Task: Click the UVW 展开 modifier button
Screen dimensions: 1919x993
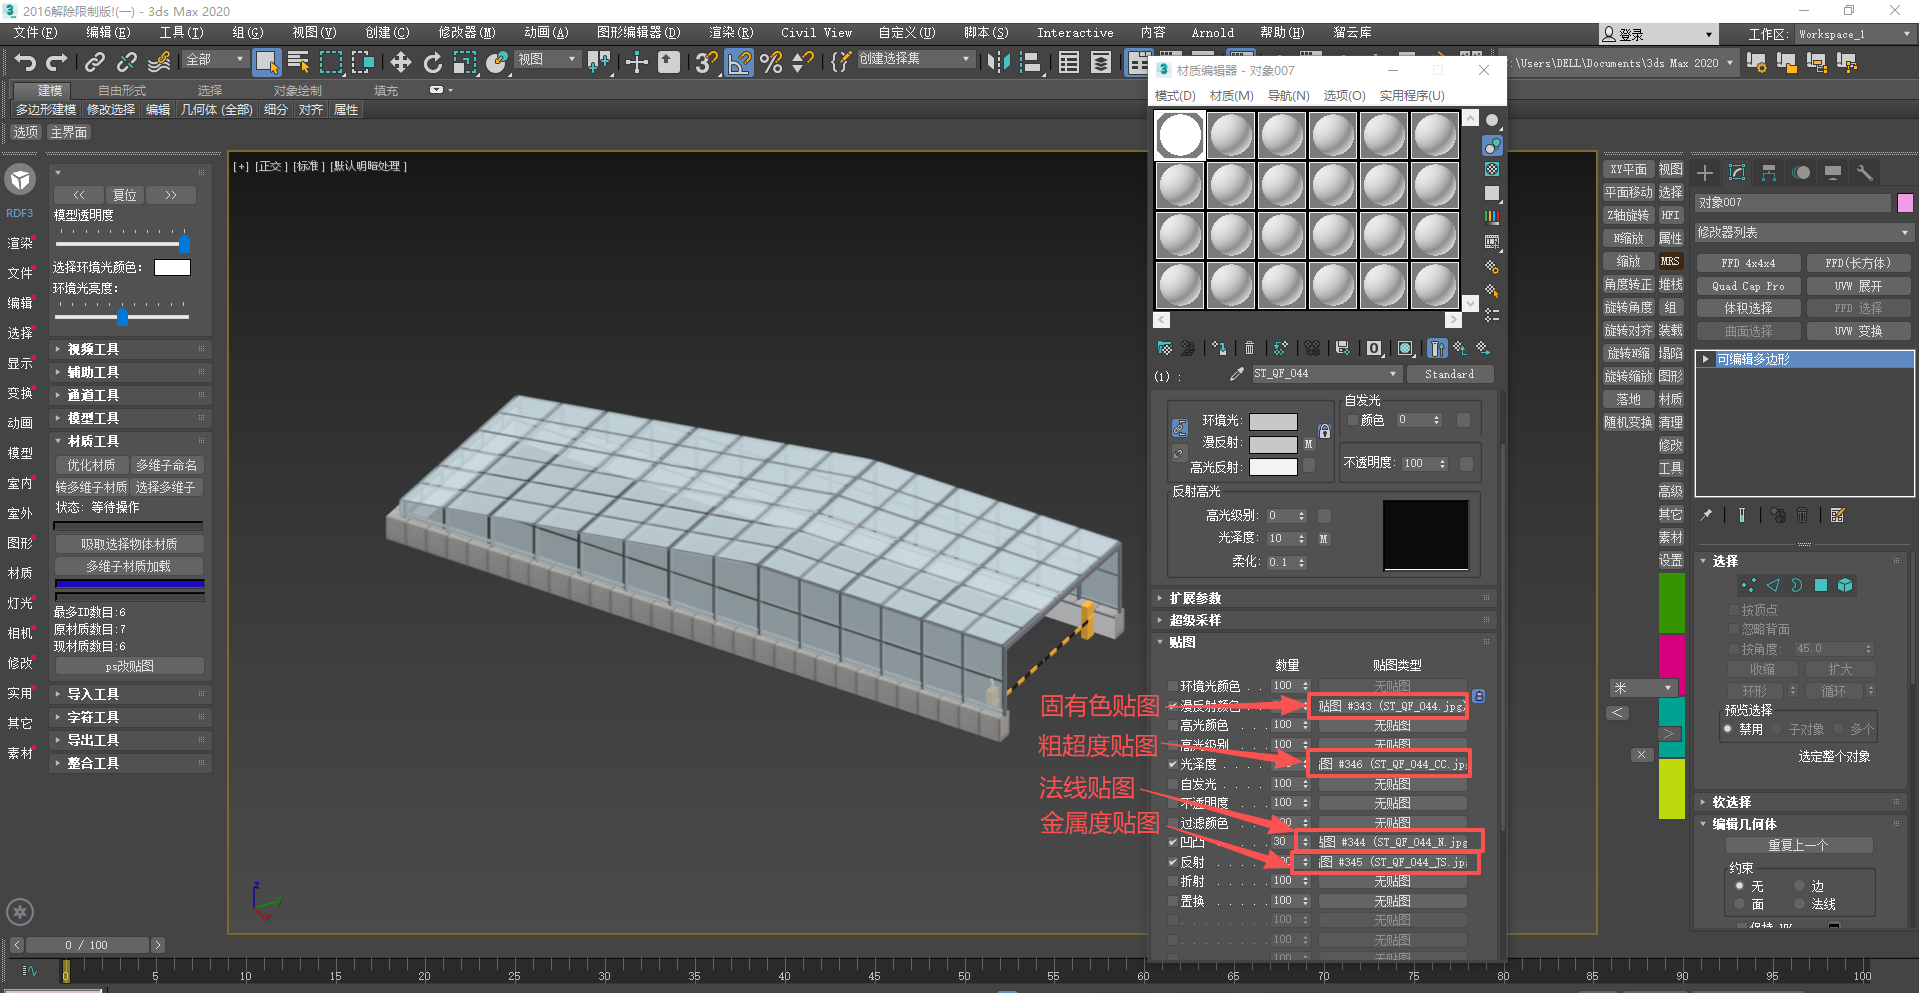Action: pos(1858,286)
